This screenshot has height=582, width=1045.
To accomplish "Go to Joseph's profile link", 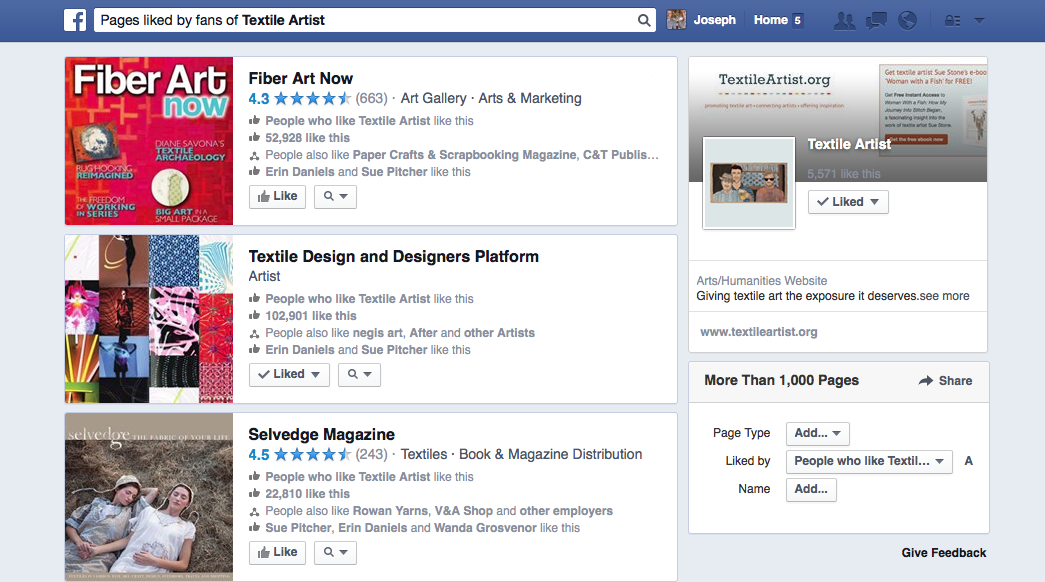I will pyautogui.click(x=714, y=20).
